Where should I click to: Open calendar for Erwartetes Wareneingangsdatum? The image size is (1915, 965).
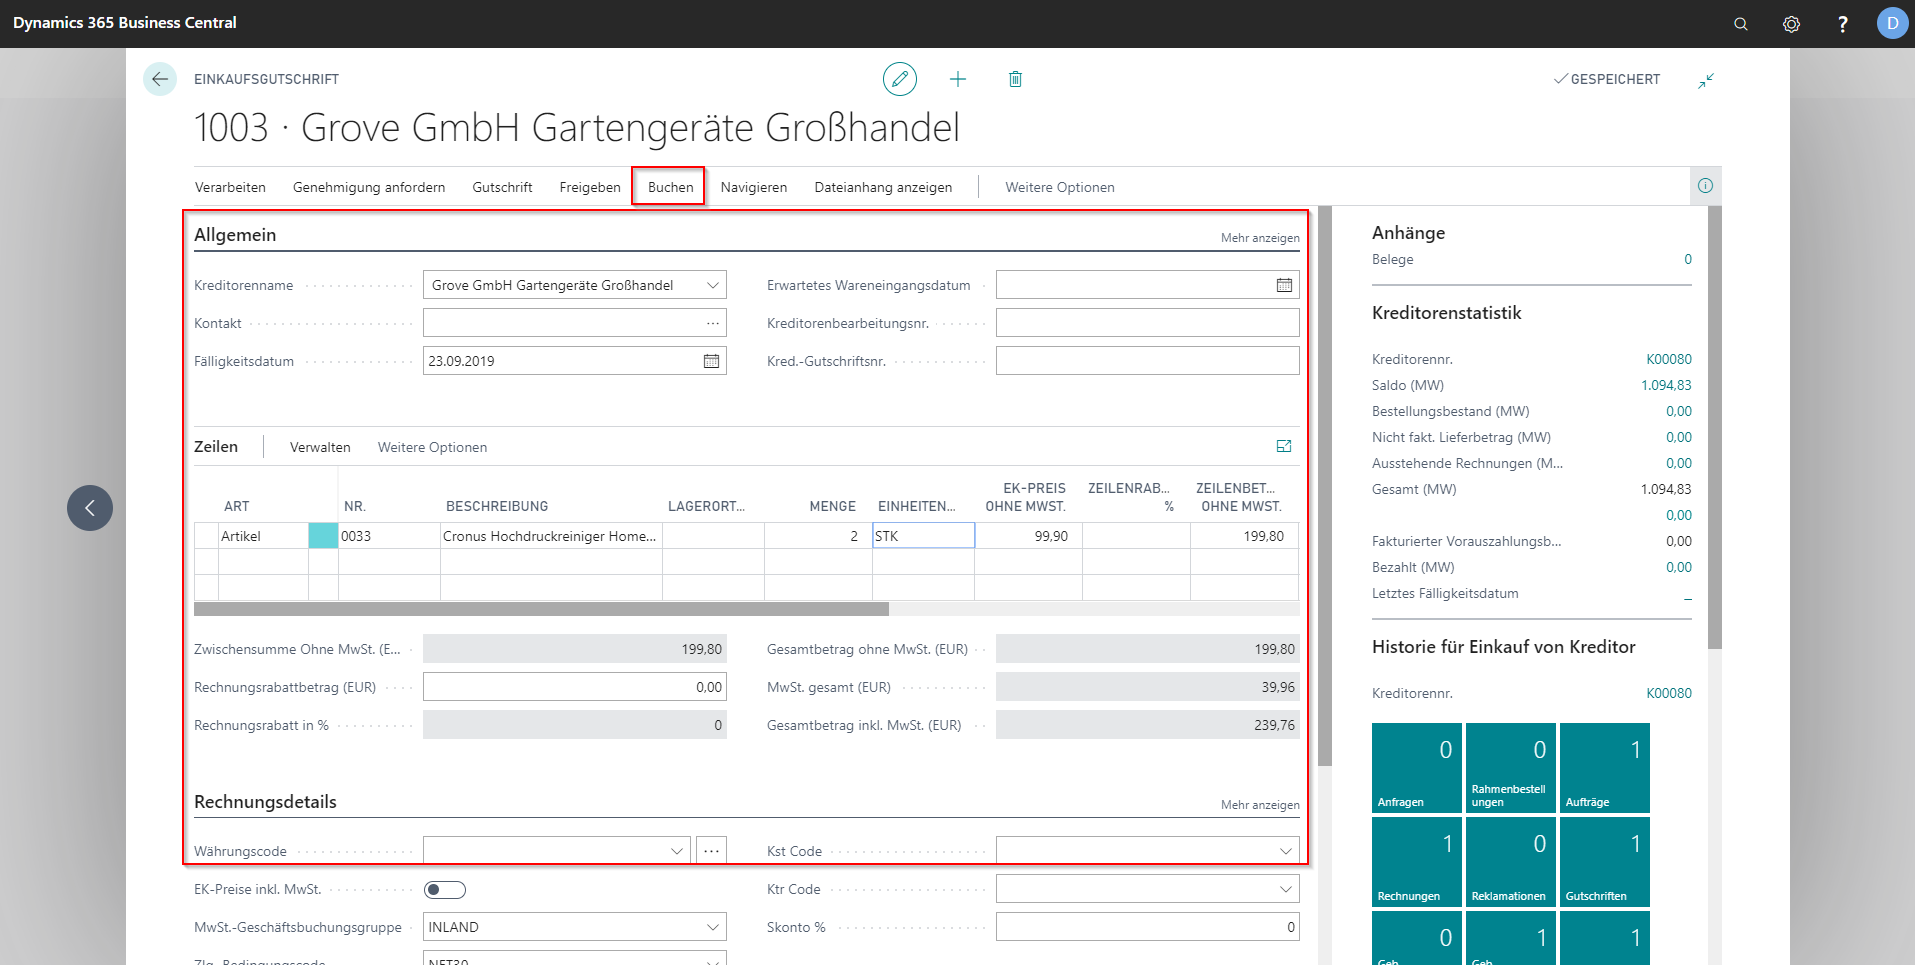coord(1284,285)
